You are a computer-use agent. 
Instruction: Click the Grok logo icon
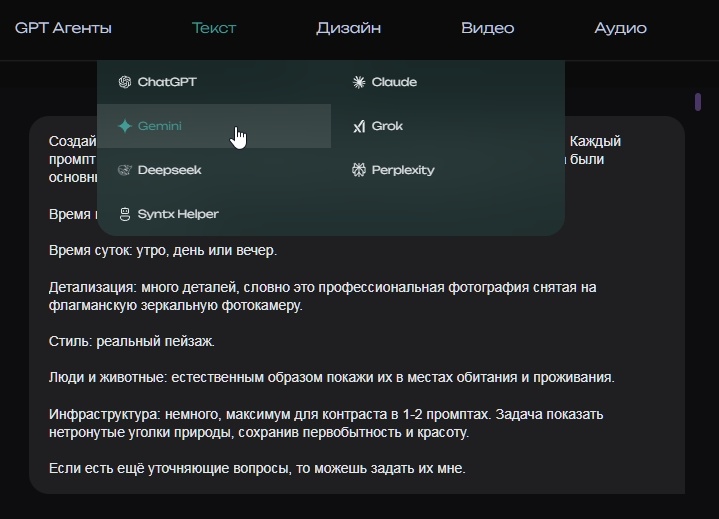[x=359, y=126]
